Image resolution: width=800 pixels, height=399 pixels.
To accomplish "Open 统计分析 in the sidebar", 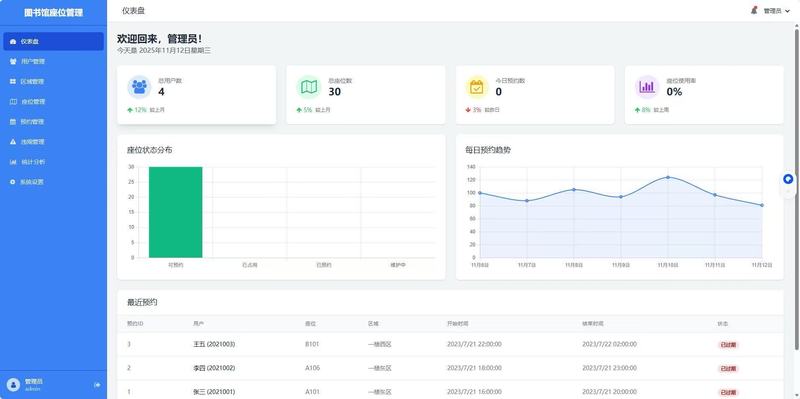I will (53, 162).
